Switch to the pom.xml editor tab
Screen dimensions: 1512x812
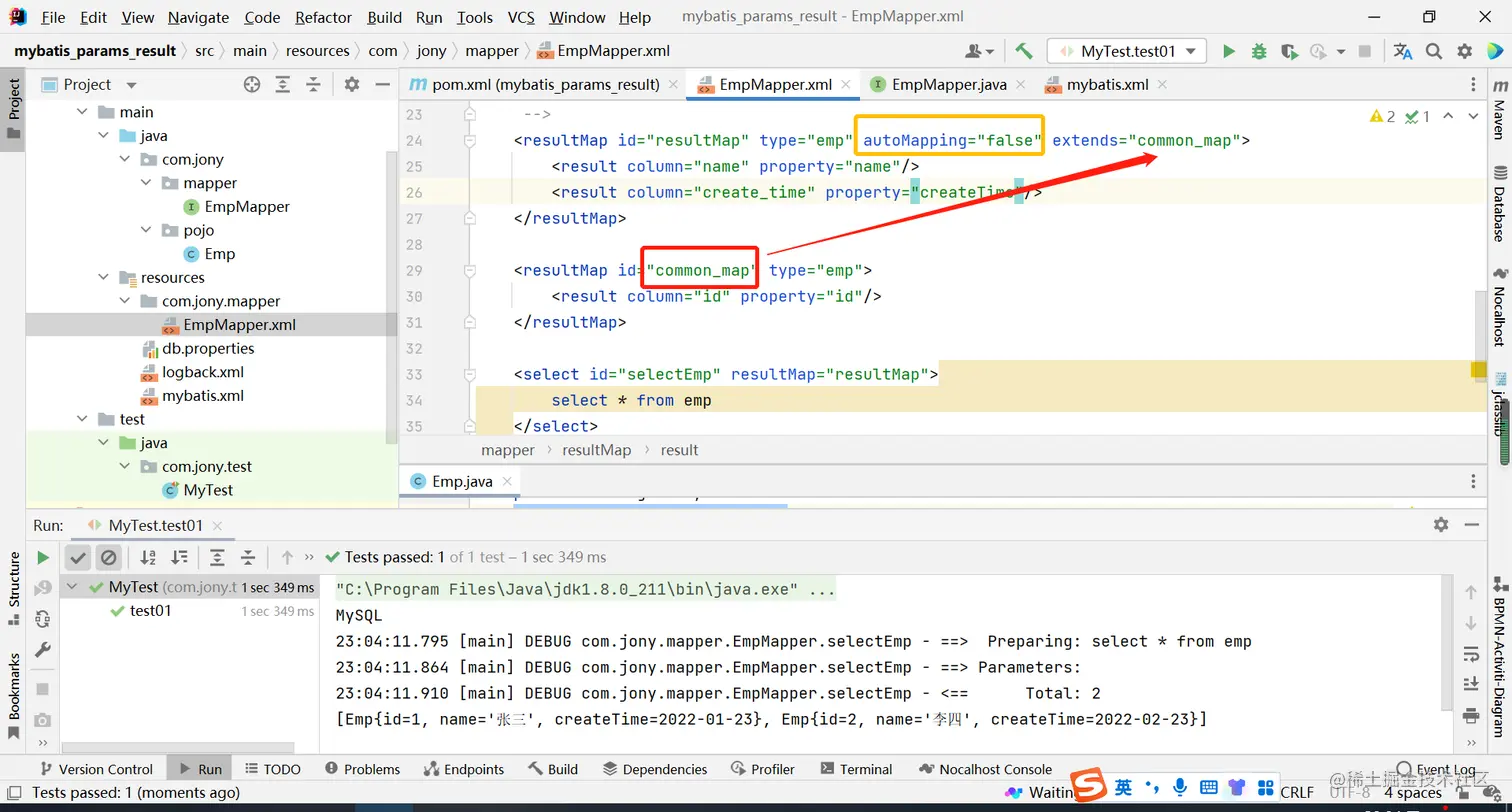coord(545,85)
